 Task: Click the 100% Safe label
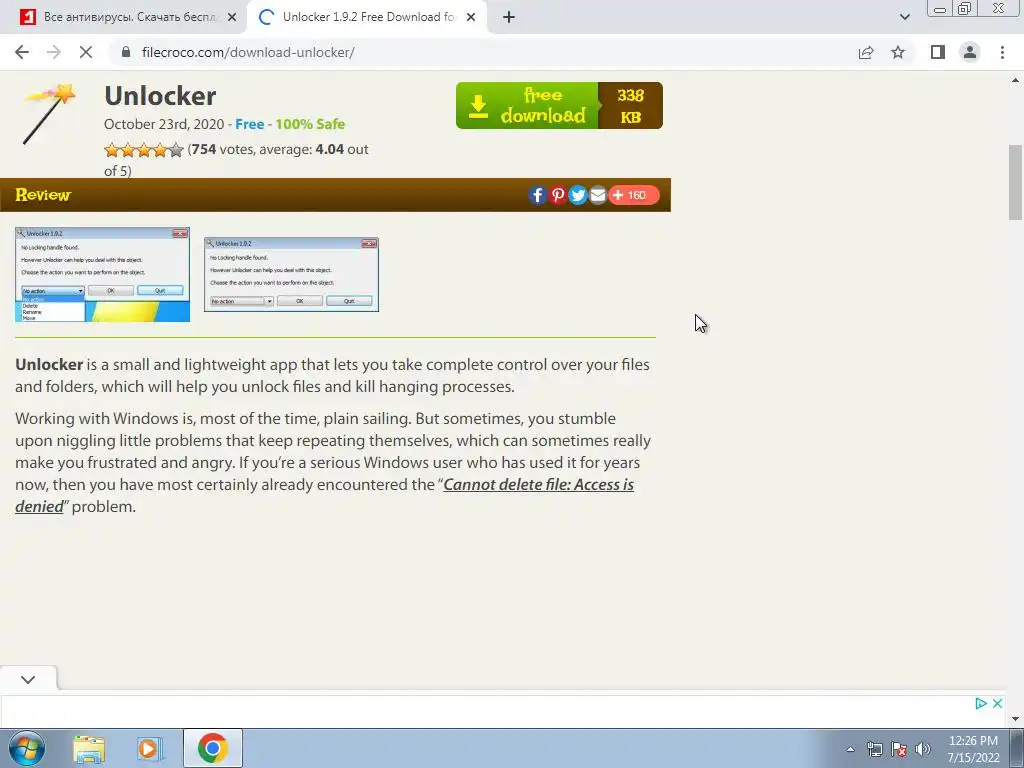[310, 124]
